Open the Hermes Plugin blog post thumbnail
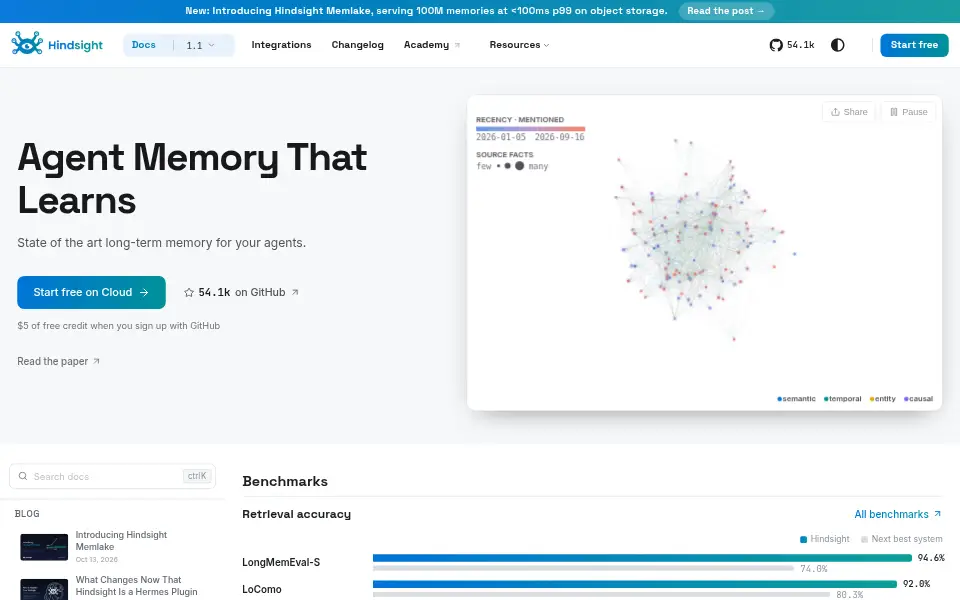The width and height of the screenshot is (960, 600). coord(44,590)
